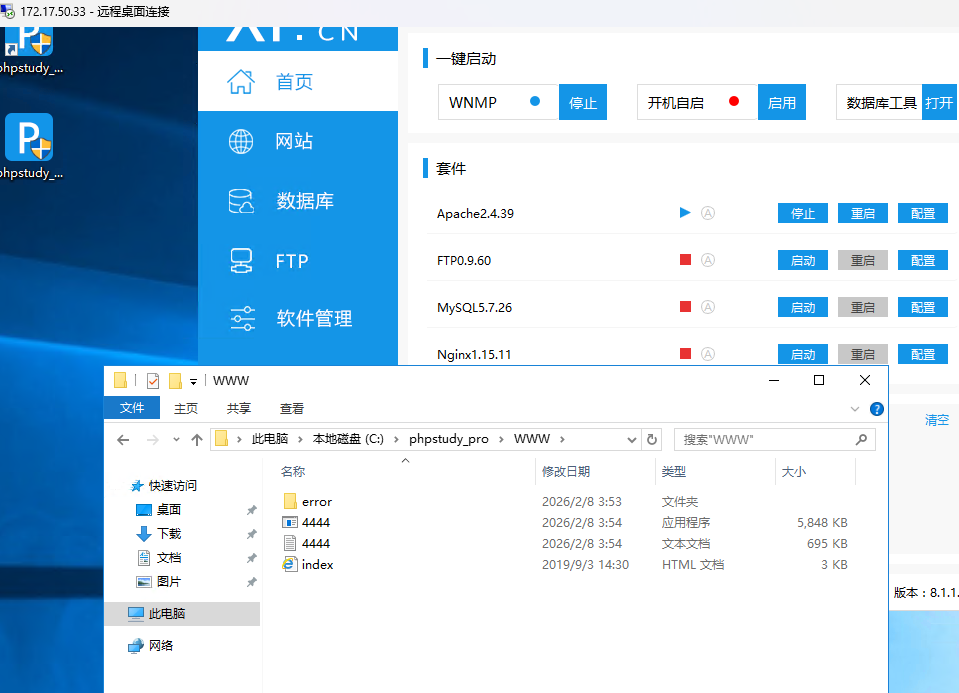Sort files by the 名称 column header

[293, 472]
